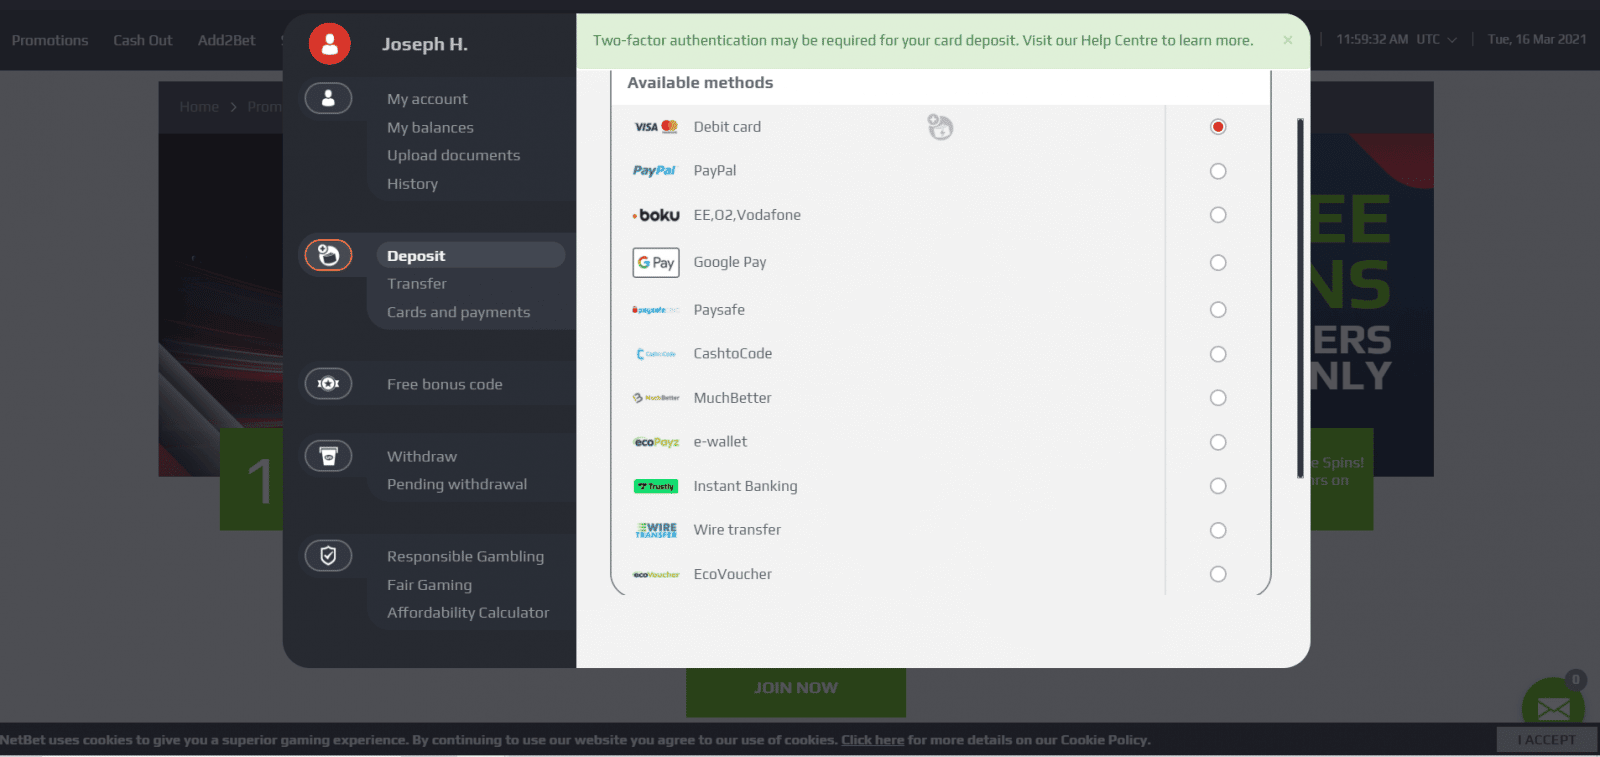Viewport: 1600px width, 757px height.
Task: Click the Visa Mastercard logo
Action: (656, 127)
